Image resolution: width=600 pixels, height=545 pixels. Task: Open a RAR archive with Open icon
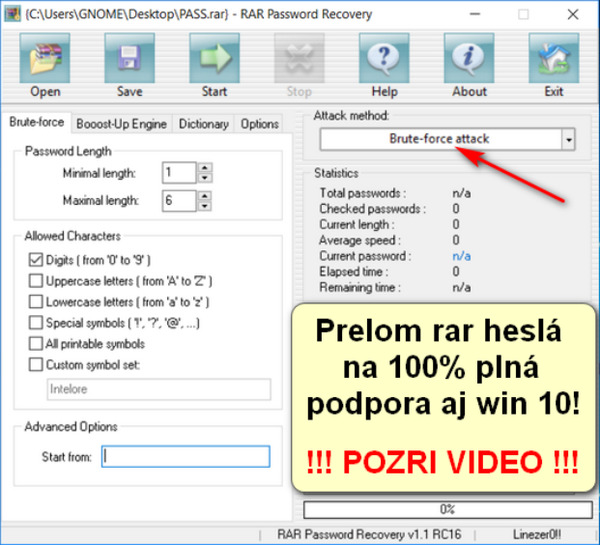click(45, 58)
